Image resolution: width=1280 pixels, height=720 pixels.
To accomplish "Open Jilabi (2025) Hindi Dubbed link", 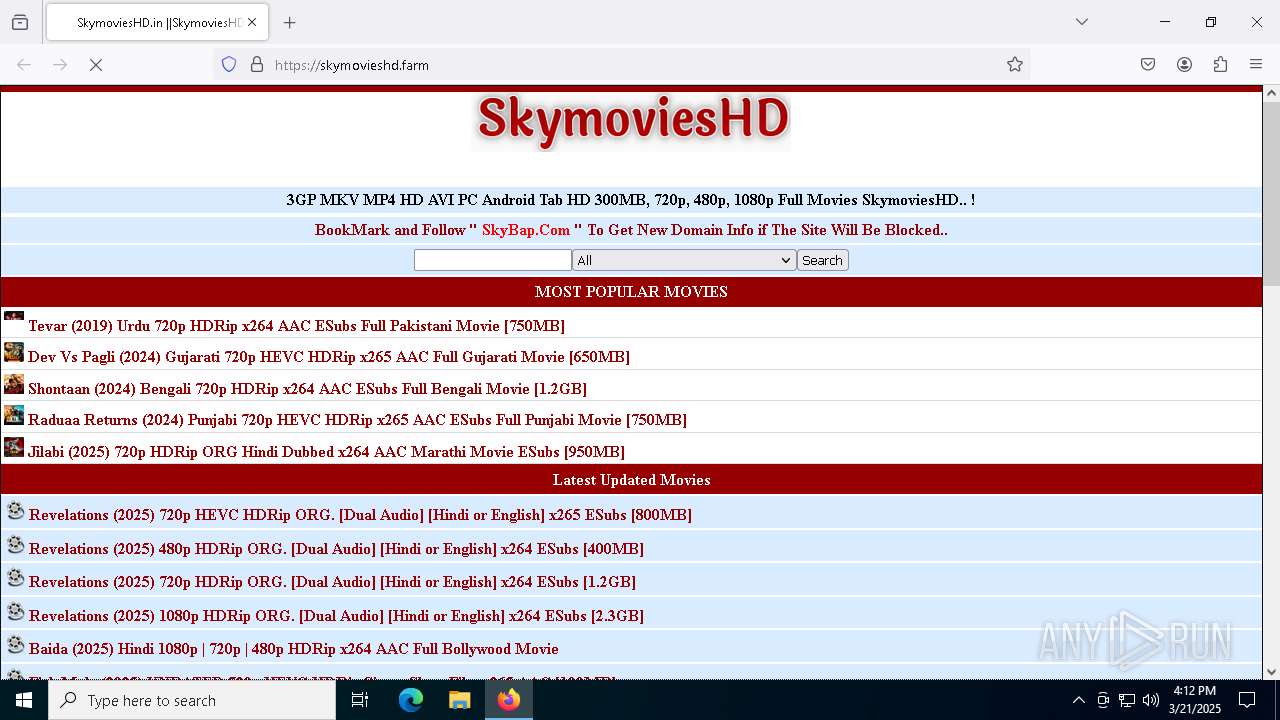I will 326,452.
